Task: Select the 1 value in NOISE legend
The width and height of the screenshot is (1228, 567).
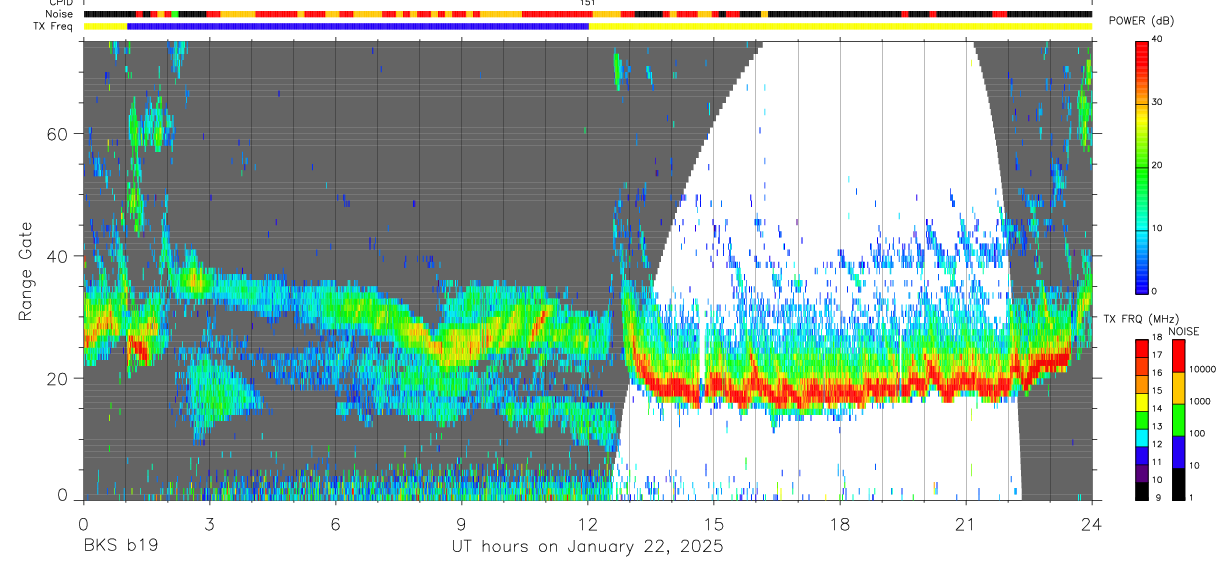Action: point(1192,497)
